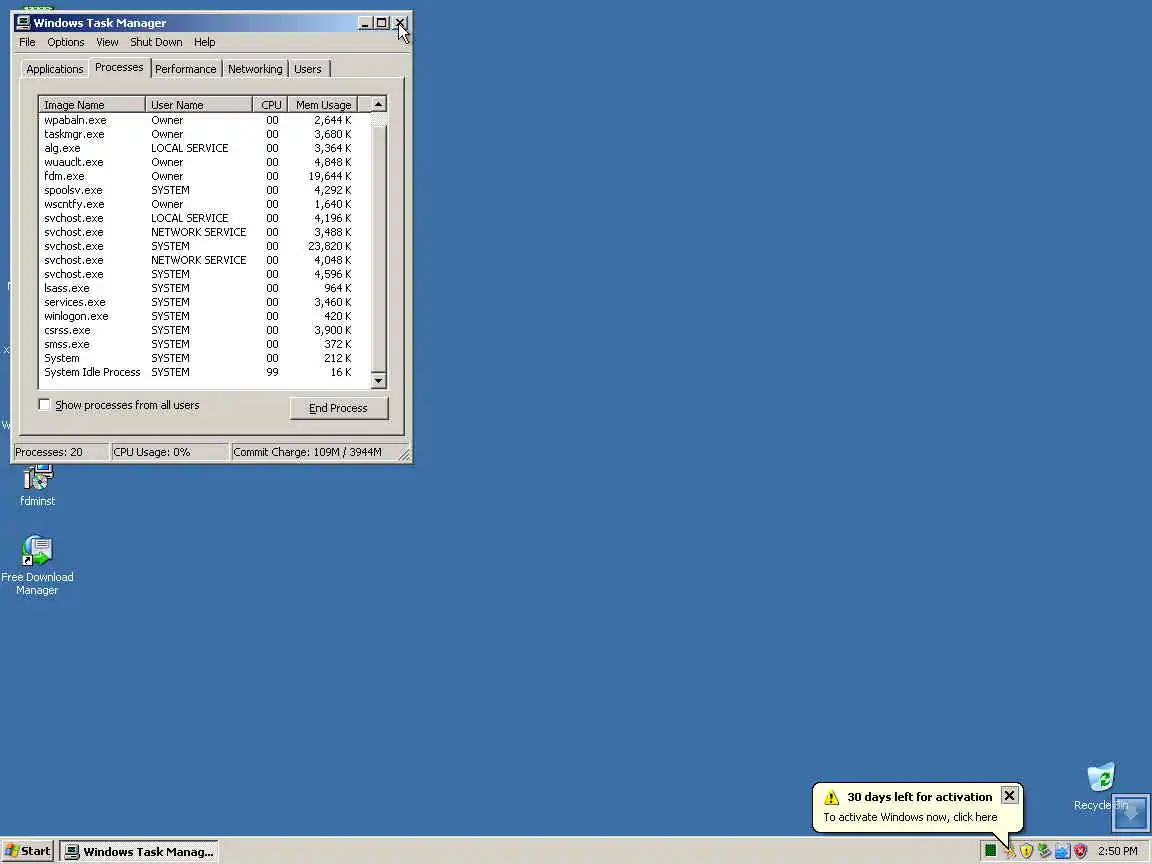Image resolution: width=1152 pixels, height=864 pixels.
Task: Click the process list scroll up arrow
Action: (x=378, y=104)
